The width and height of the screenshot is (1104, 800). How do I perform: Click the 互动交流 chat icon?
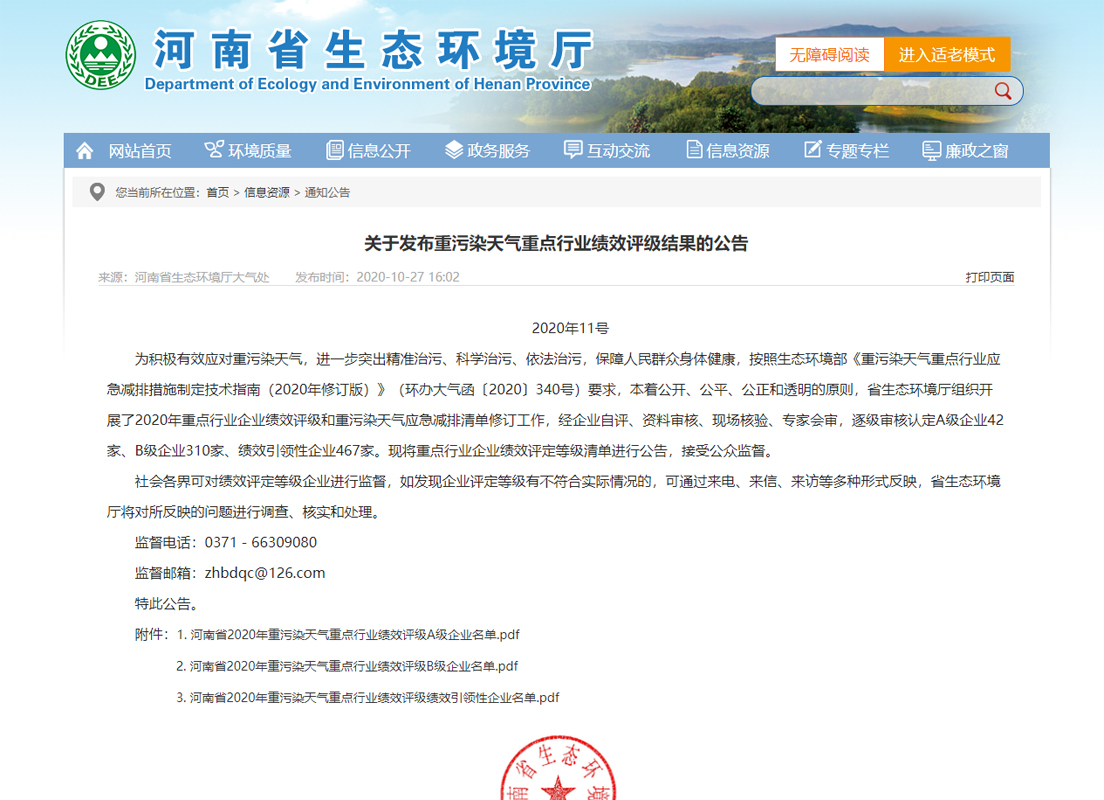[573, 150]
